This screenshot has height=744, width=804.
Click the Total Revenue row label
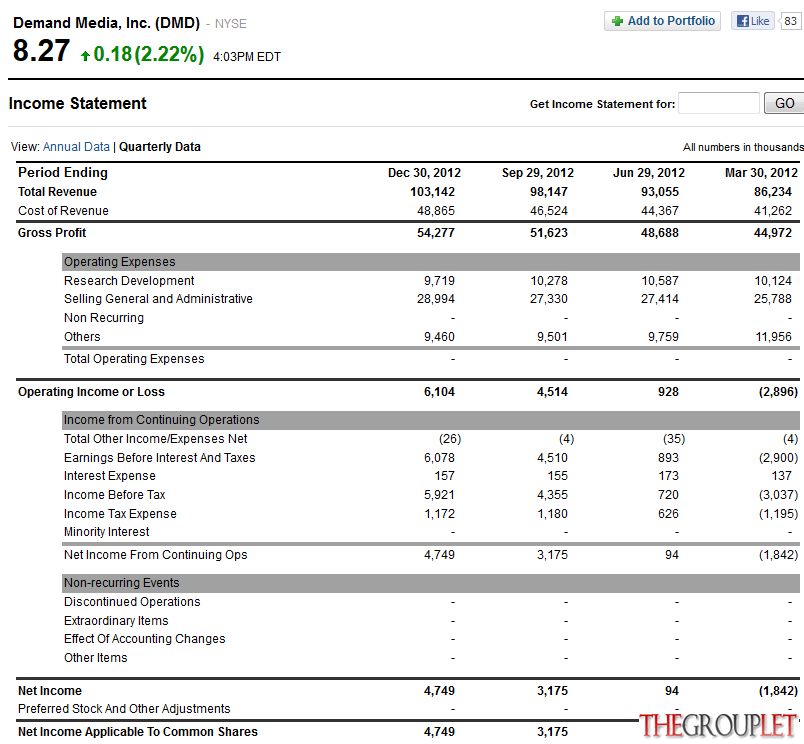57,192
